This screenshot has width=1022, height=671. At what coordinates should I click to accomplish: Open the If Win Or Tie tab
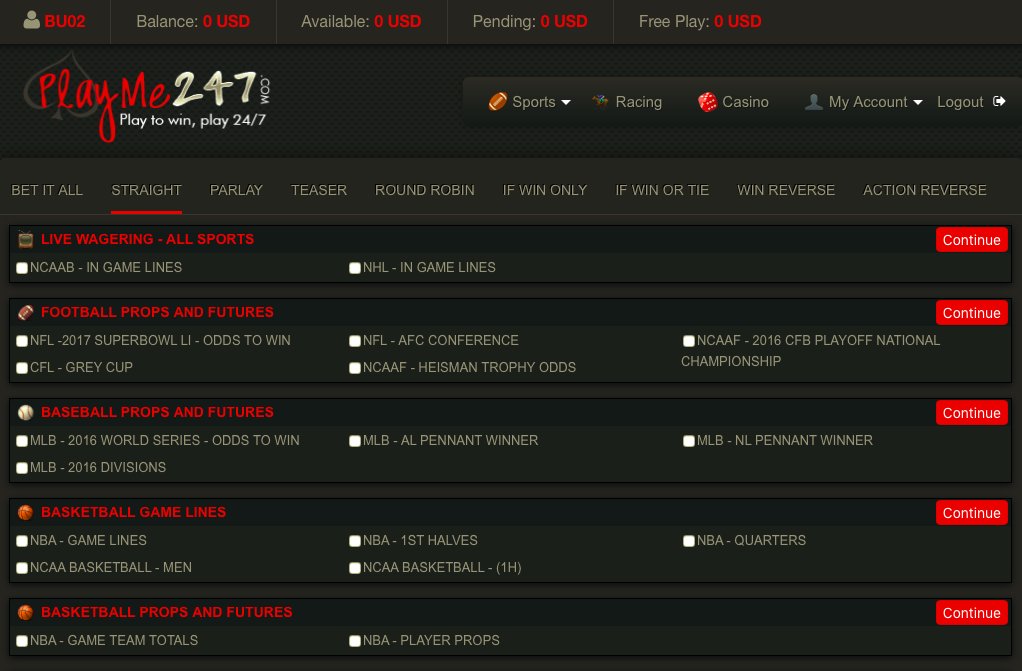(662, 190)
